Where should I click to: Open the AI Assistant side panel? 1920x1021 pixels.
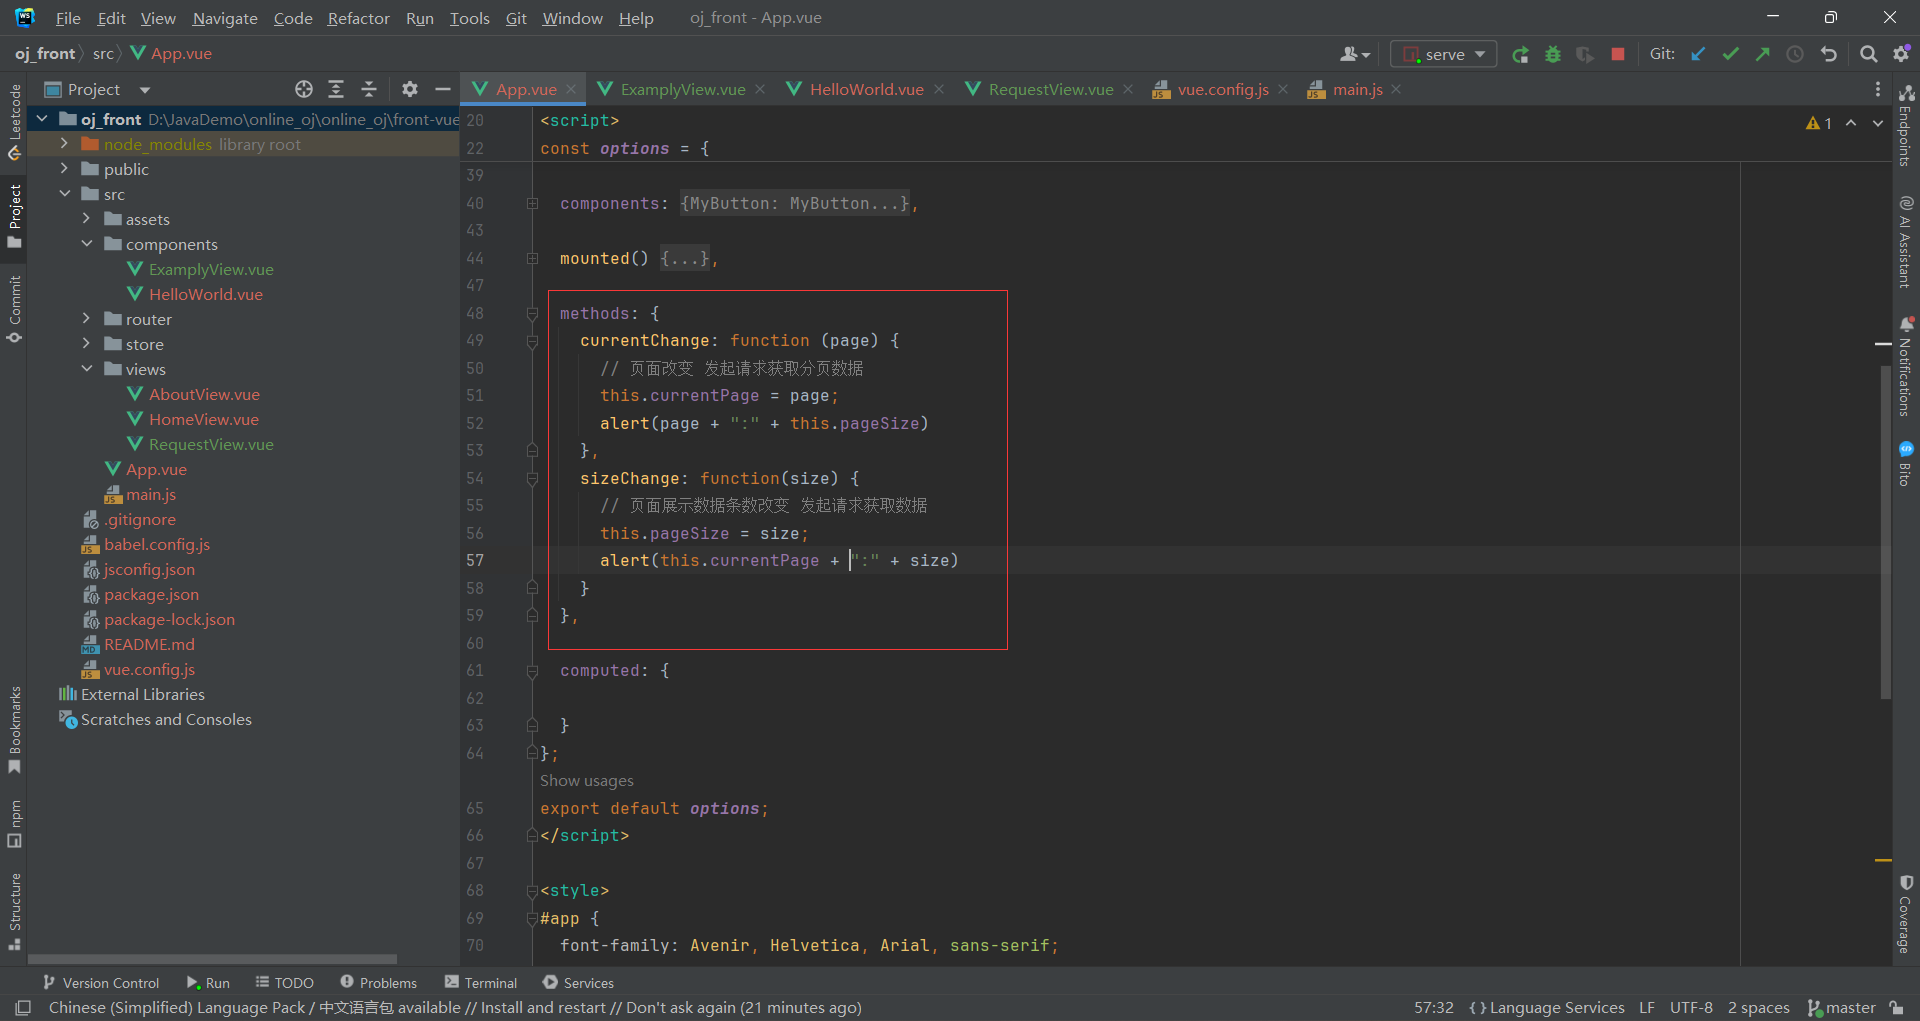click(x=1906, y=242)
